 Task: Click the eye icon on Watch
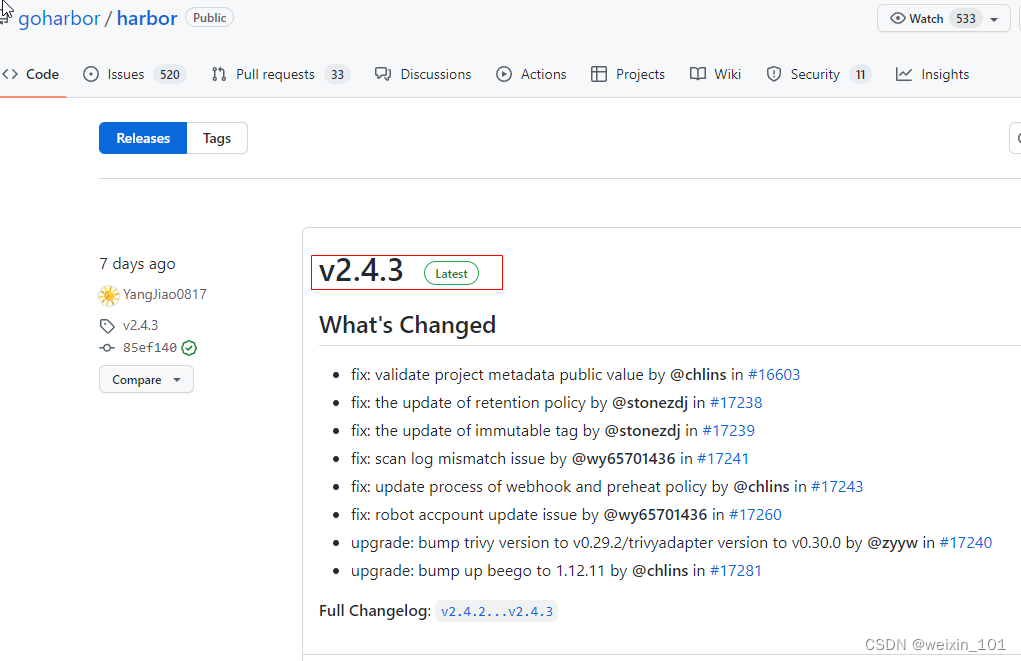[898, 18]
